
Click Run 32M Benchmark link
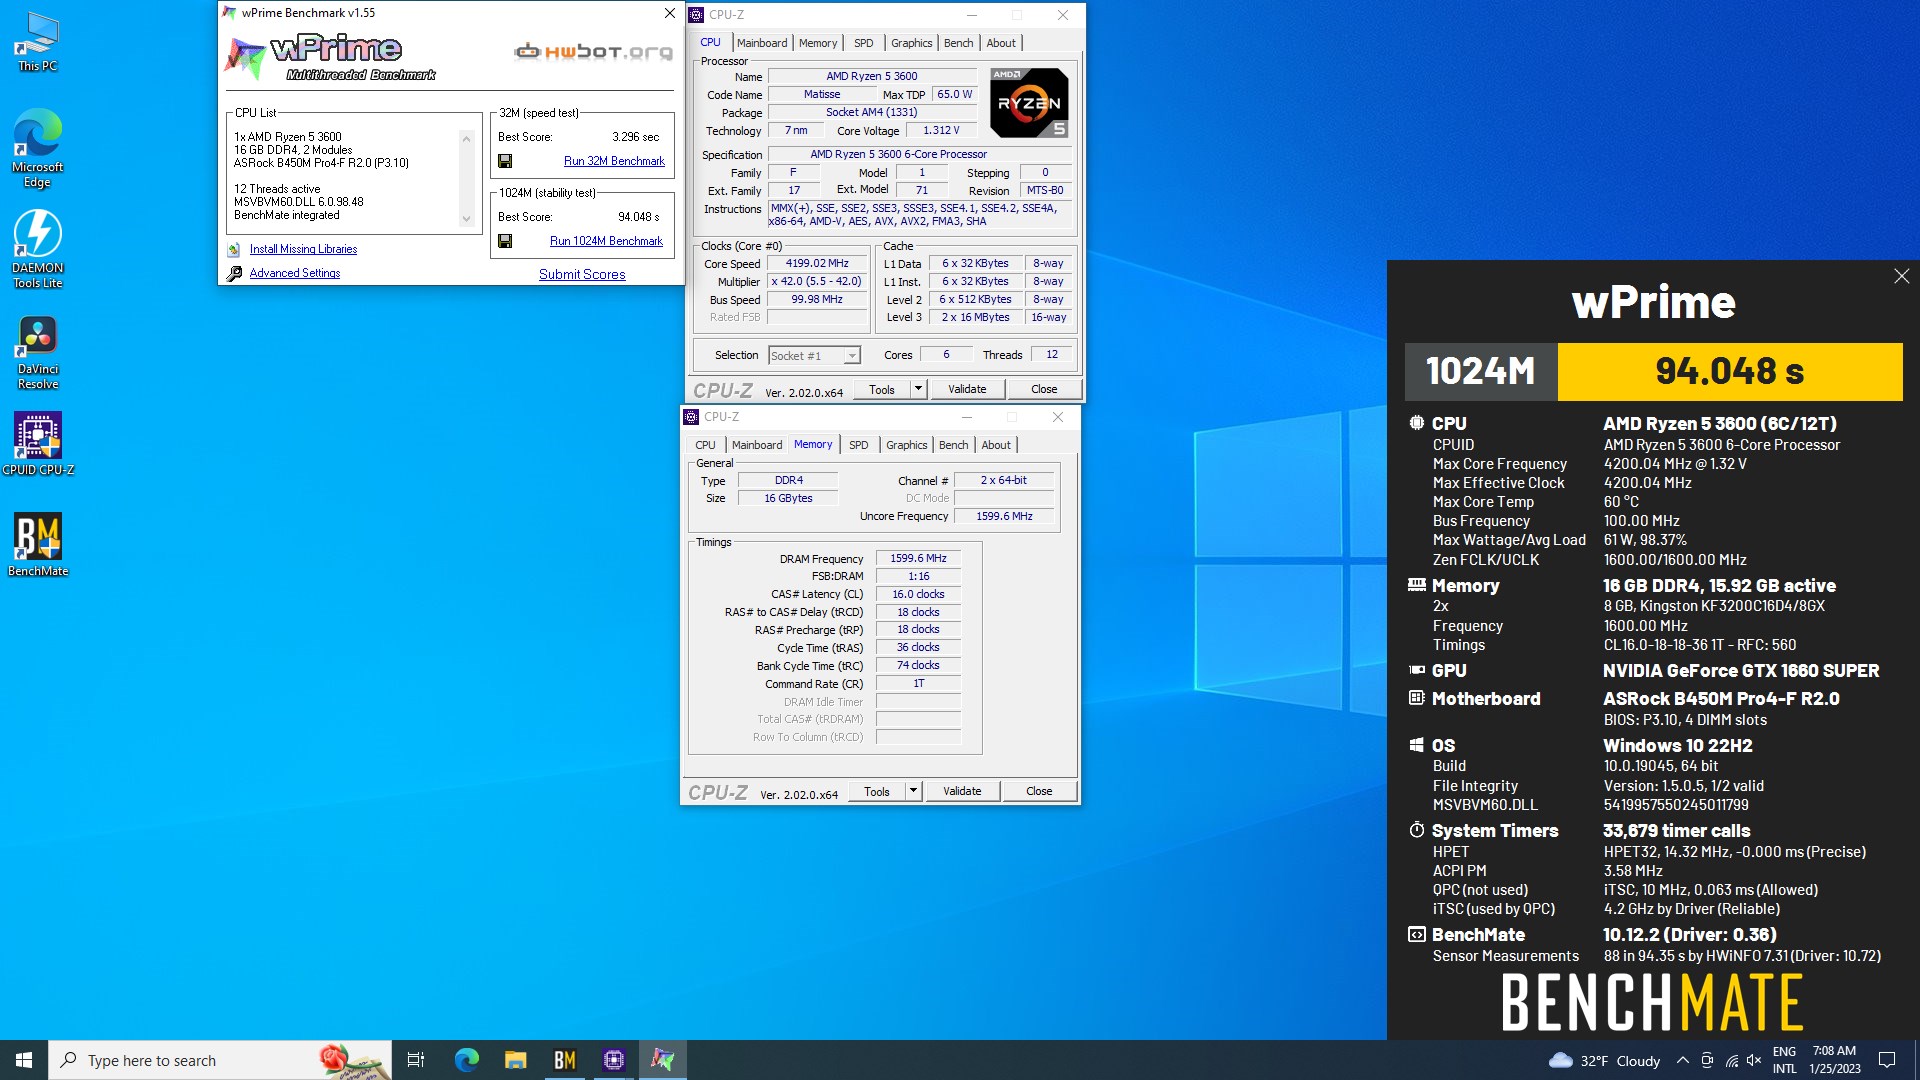(x=614, y=161)
